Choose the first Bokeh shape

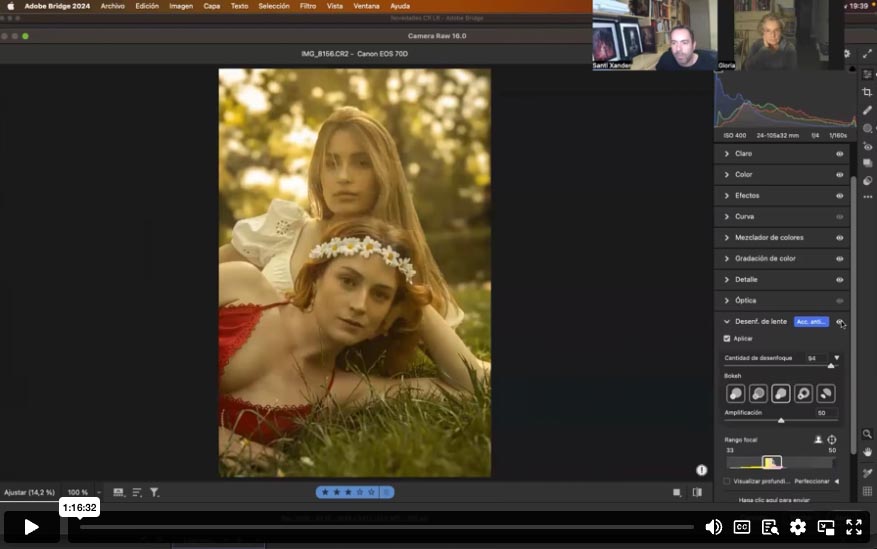point(735,394)
